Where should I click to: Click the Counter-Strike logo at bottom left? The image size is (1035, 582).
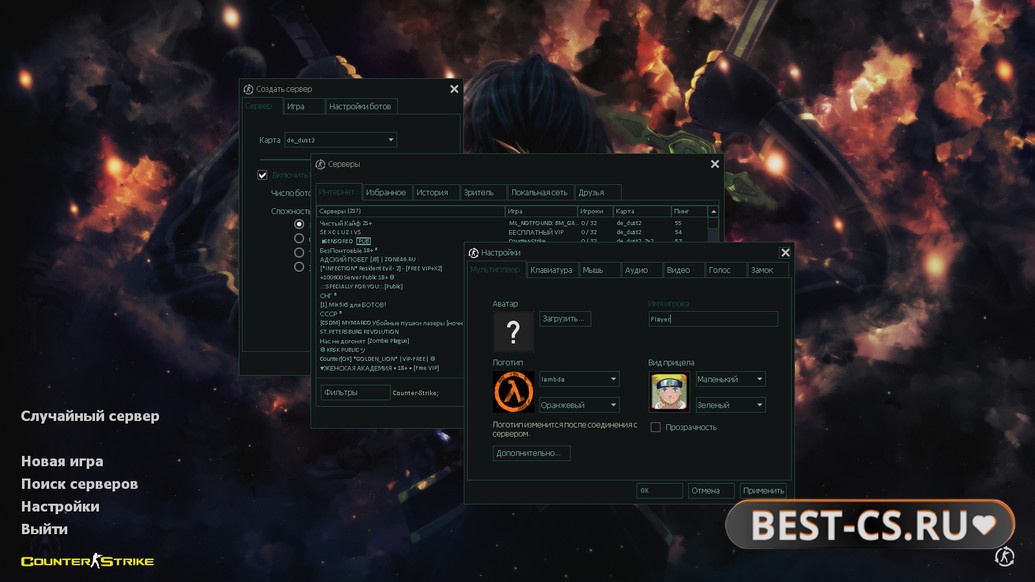tap(87, 561)
